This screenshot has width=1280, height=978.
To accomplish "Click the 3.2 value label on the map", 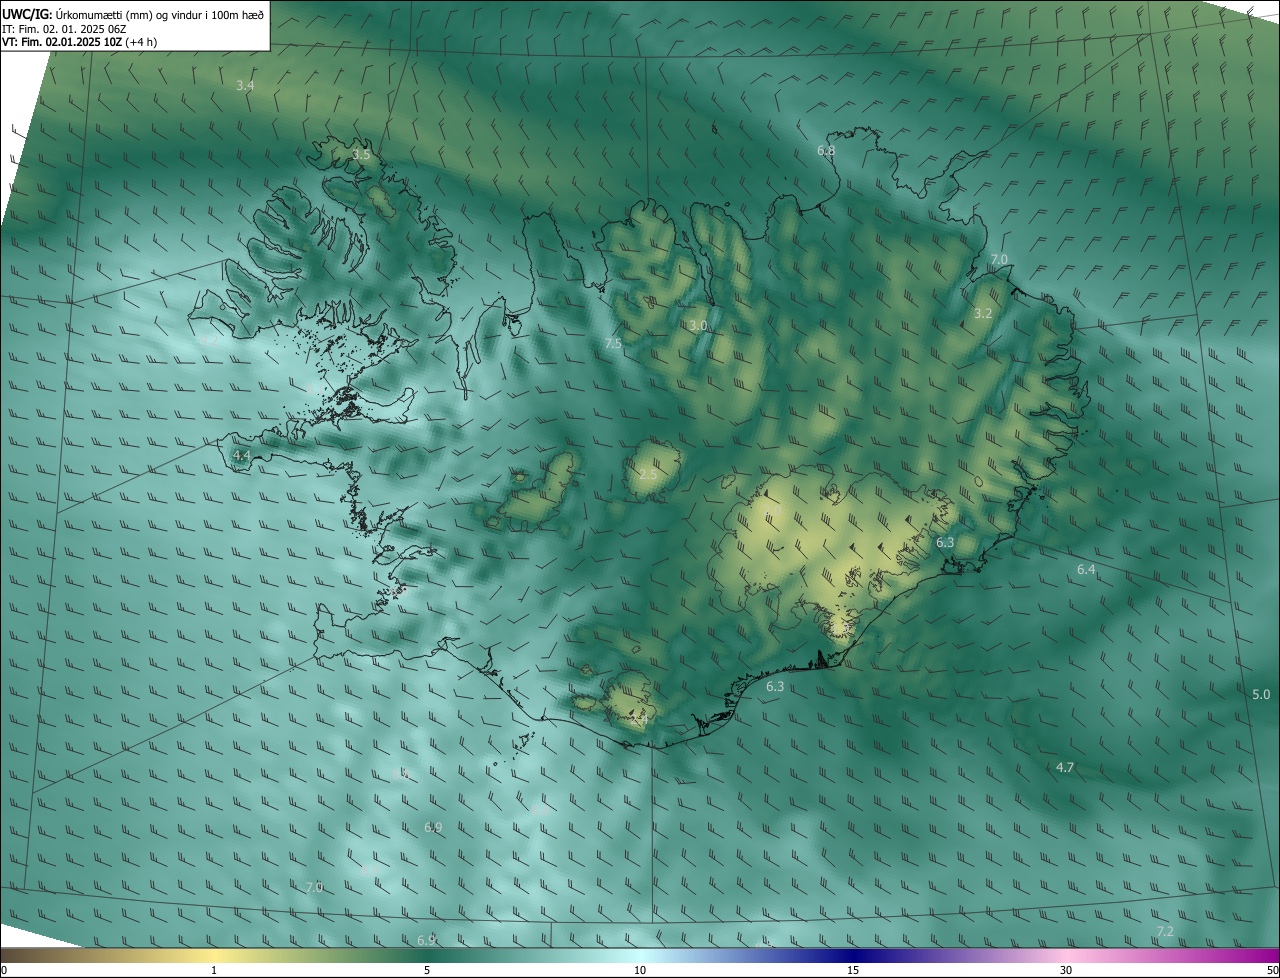I will (x=983, y=314).
